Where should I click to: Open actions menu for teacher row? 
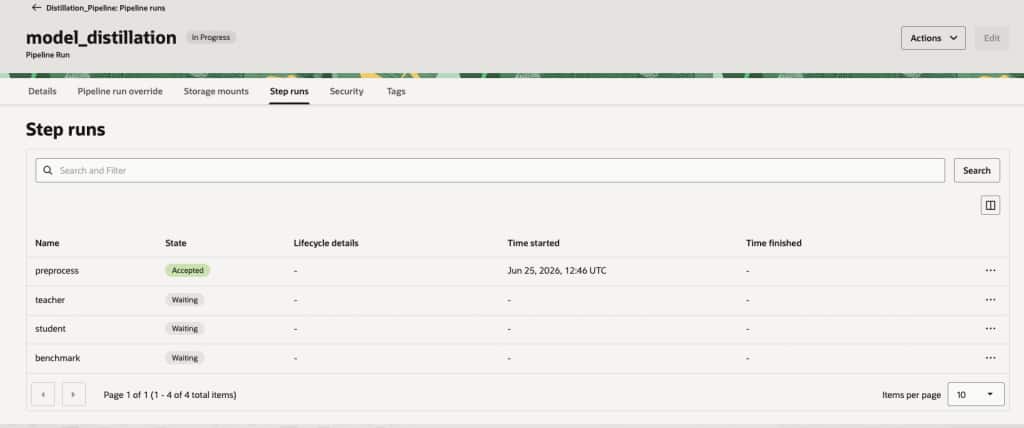point(990,300)
